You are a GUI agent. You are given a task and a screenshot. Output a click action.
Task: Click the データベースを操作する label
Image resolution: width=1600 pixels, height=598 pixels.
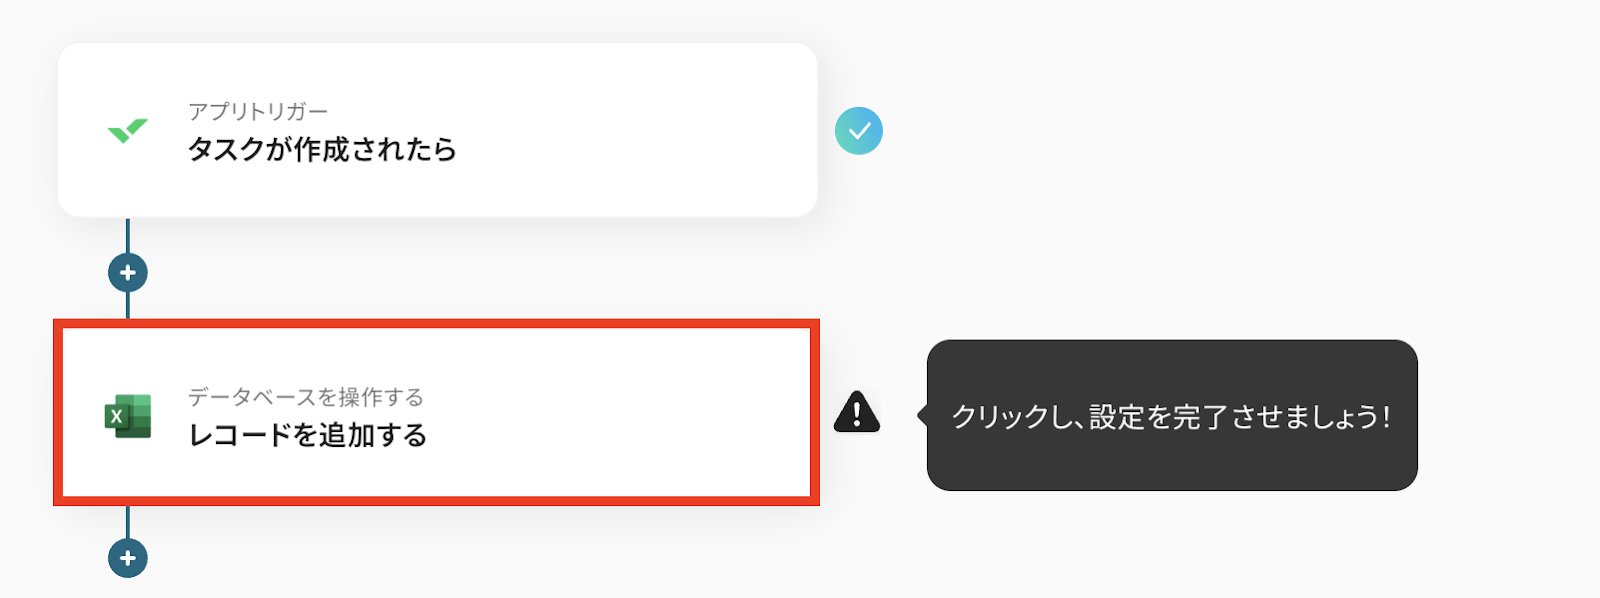[x=306, y=397]
